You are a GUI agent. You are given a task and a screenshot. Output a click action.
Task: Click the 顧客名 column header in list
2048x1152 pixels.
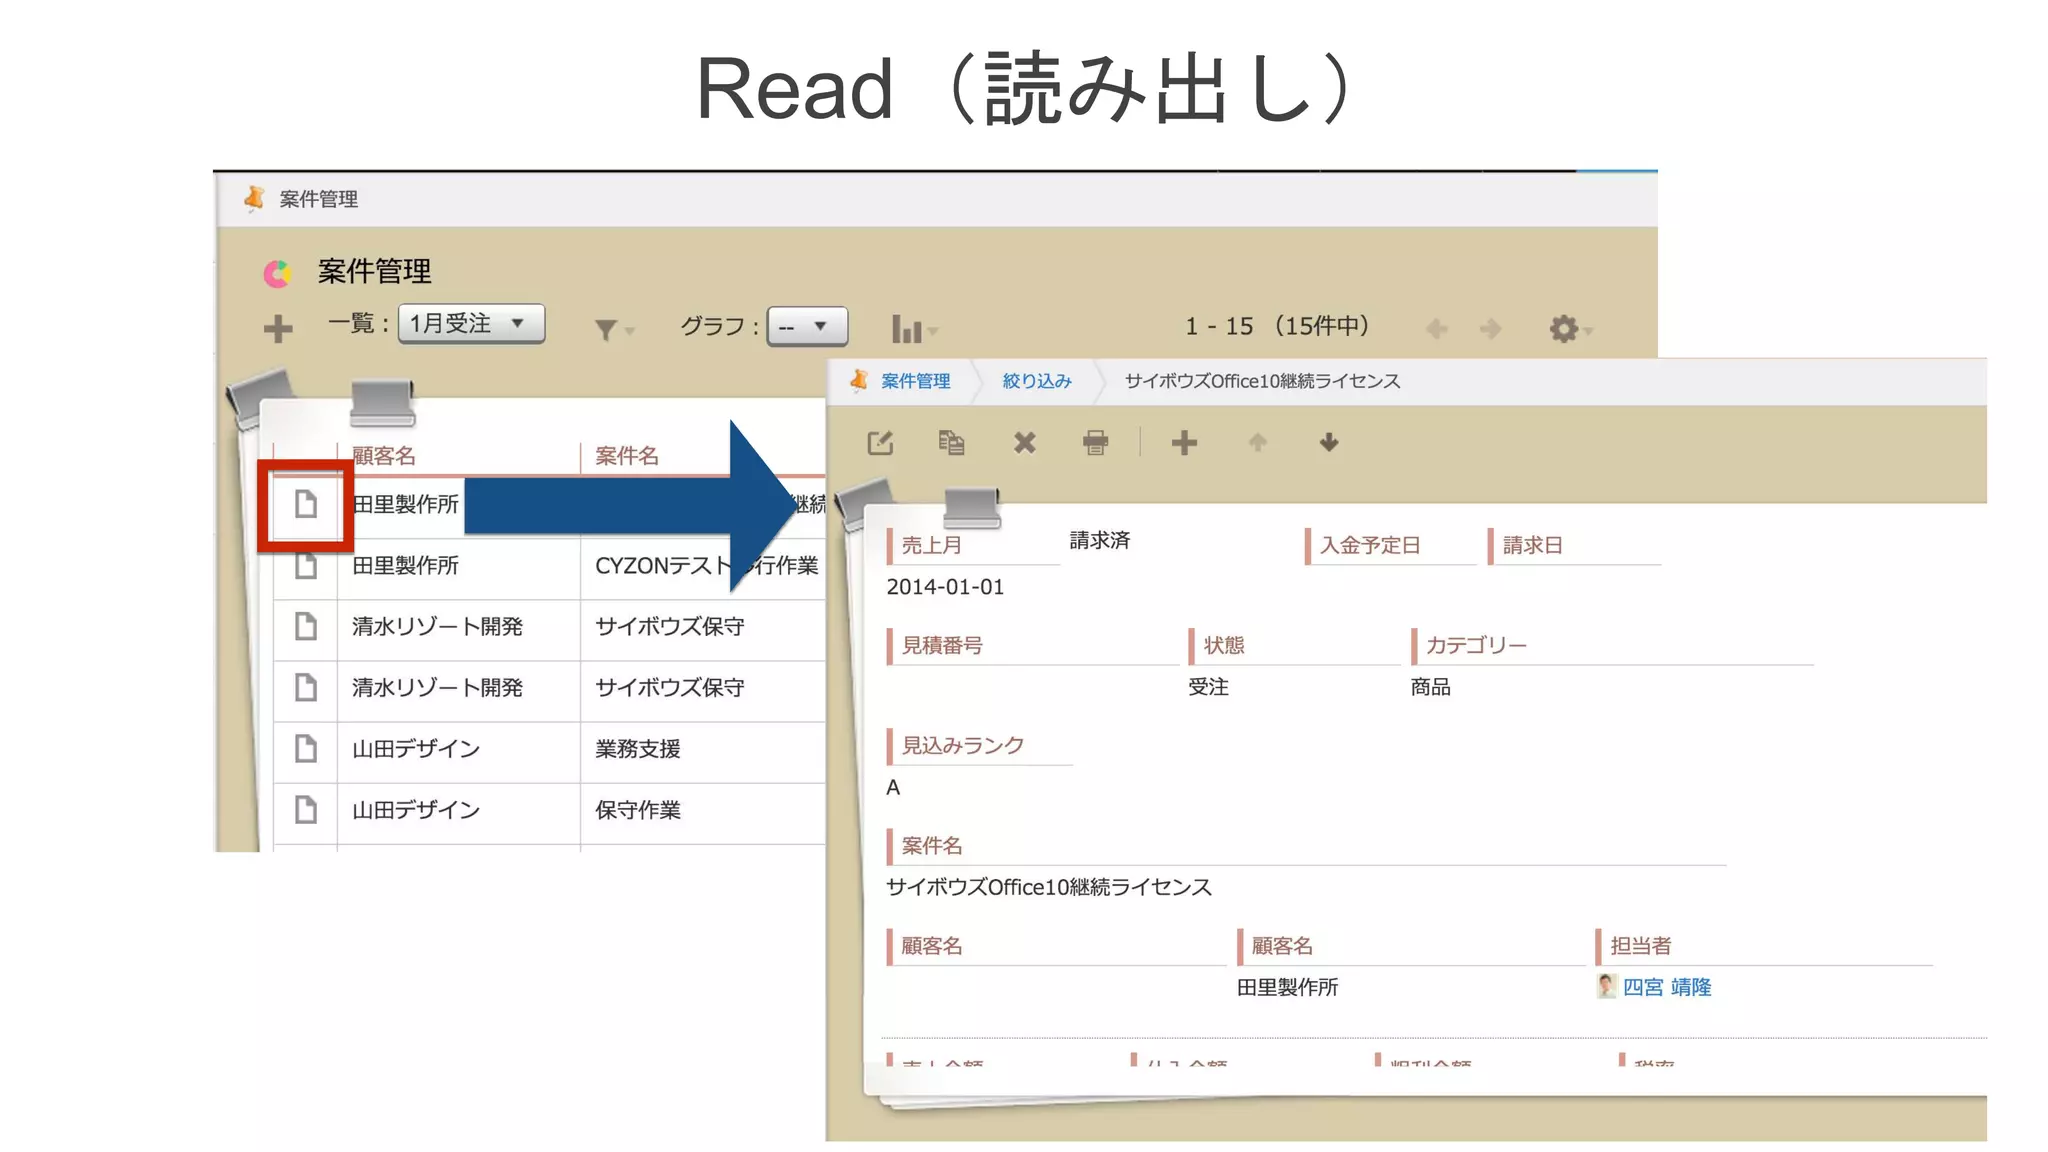tap(384, 456)
